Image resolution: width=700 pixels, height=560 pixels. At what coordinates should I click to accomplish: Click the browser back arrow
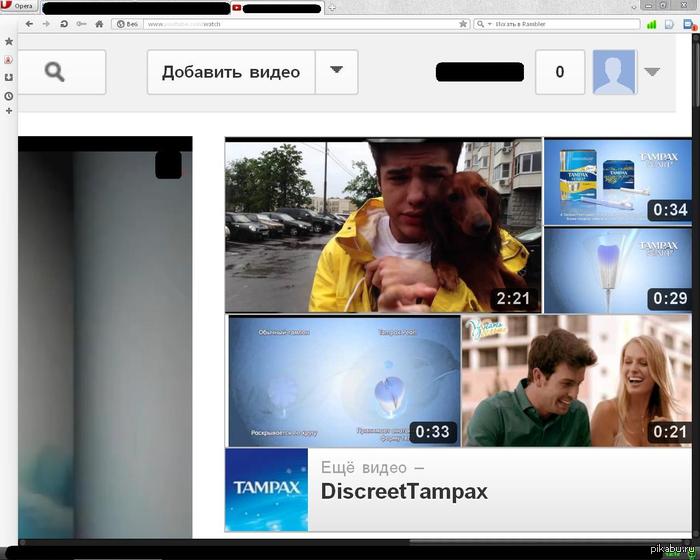29,23
